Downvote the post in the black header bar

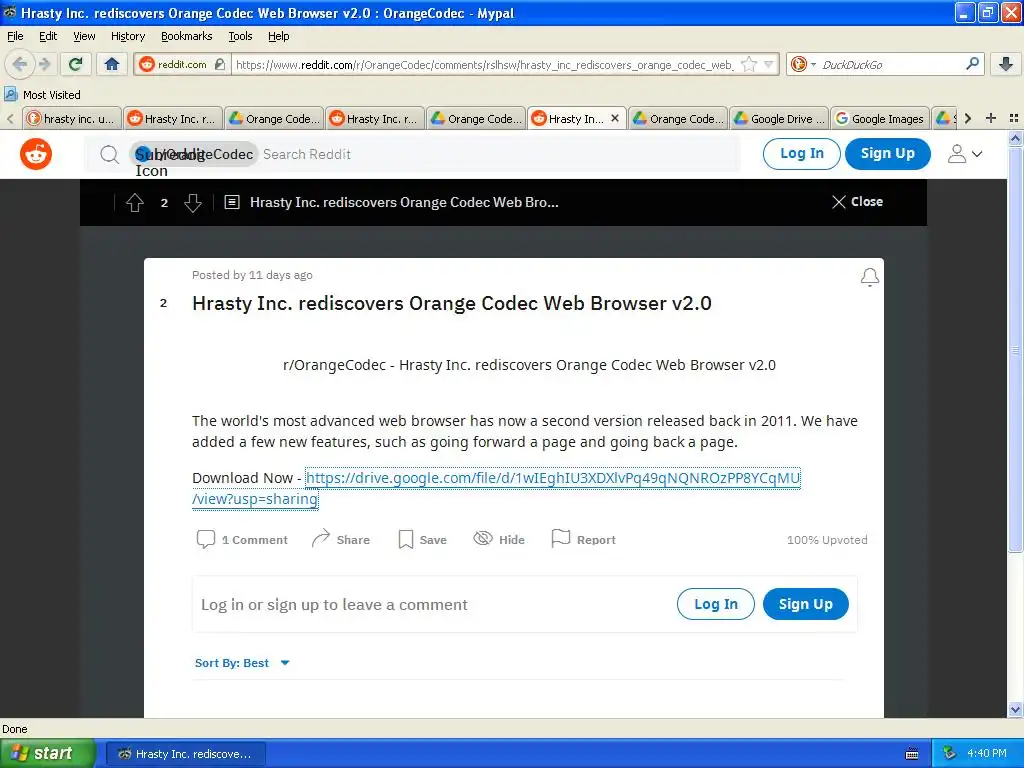[x=193, y=202]
